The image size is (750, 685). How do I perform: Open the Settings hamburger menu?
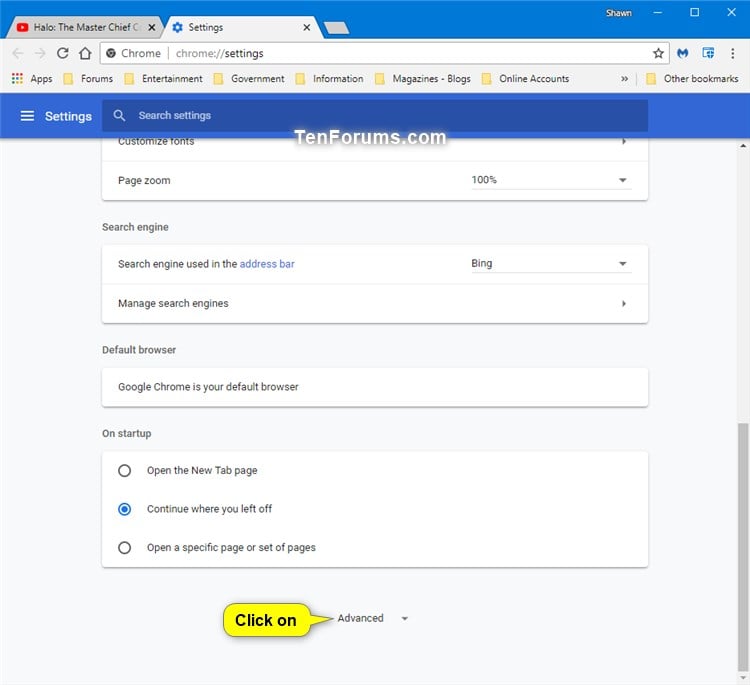click(x=27, y=116)
